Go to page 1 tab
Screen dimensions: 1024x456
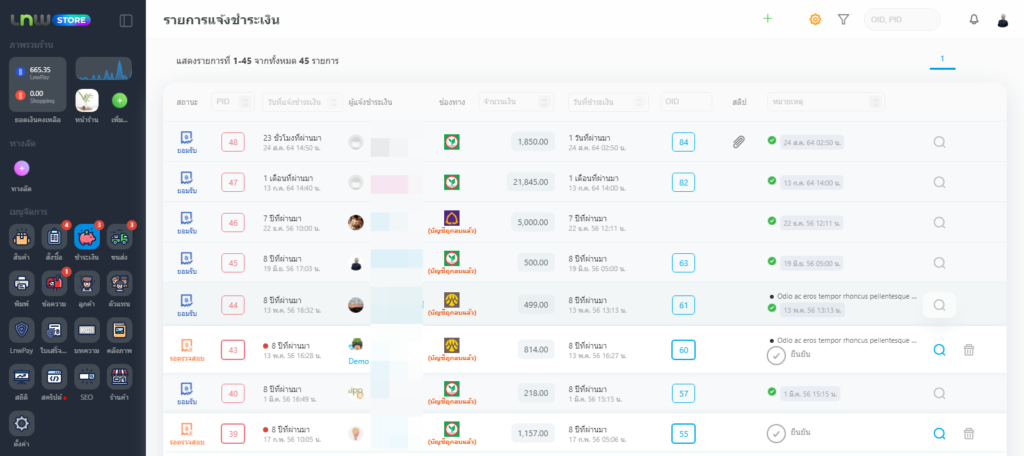tap(942, 60)
